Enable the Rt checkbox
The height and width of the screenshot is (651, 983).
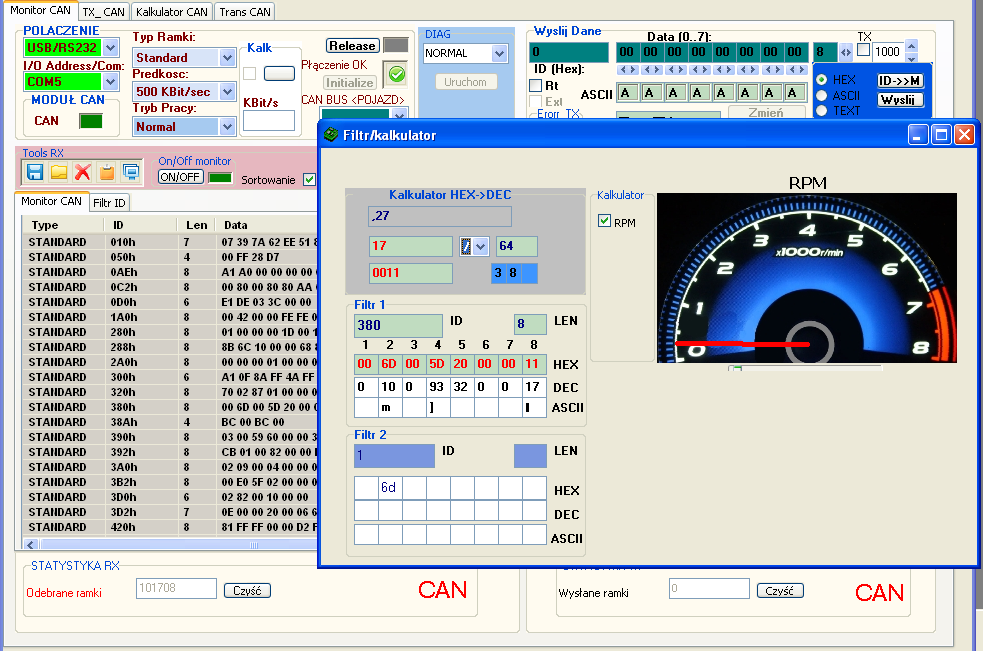(535, 85)
